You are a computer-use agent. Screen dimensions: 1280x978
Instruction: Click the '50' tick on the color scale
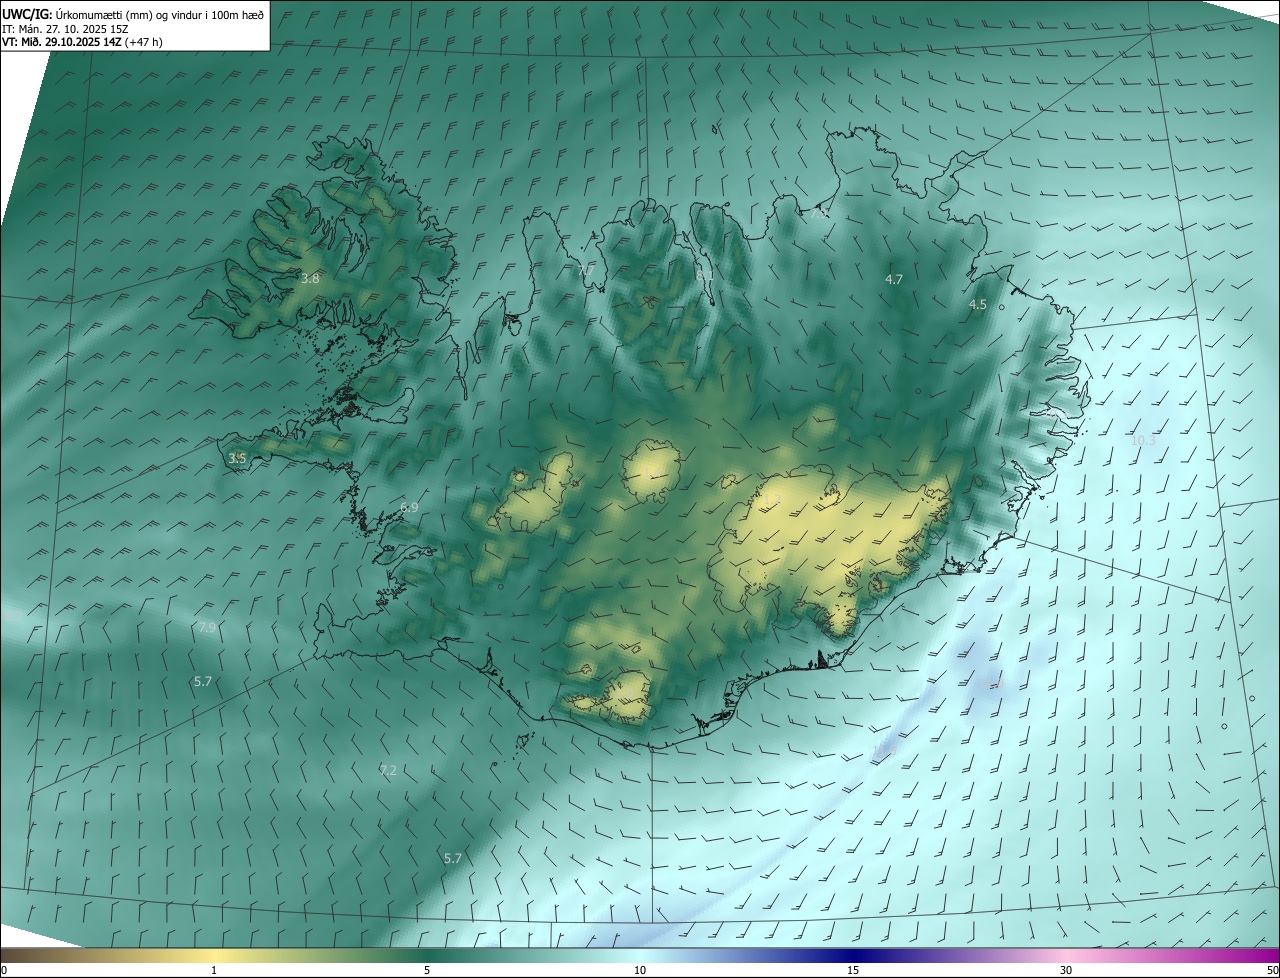[x=1272, y=971]
